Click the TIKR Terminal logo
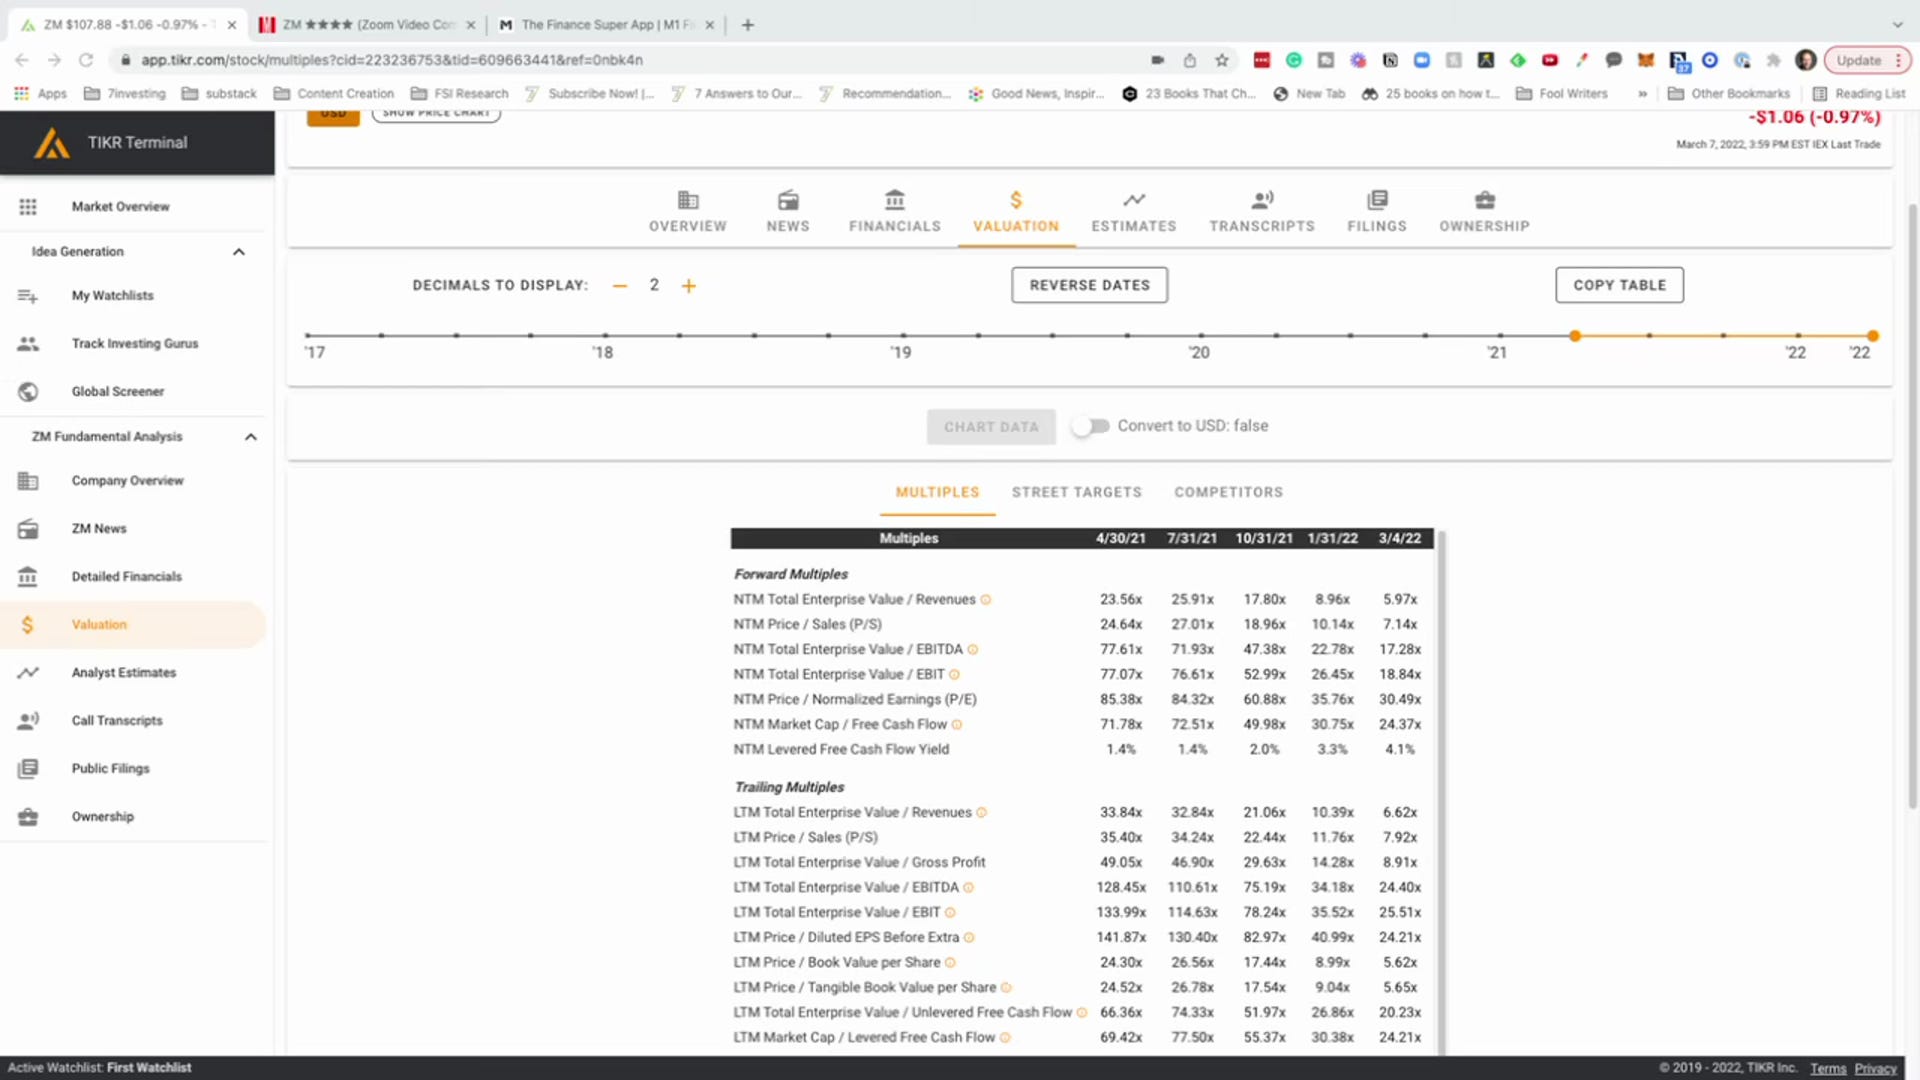The height and width of the screenshot is (1080, 1920). click(52, 143)
